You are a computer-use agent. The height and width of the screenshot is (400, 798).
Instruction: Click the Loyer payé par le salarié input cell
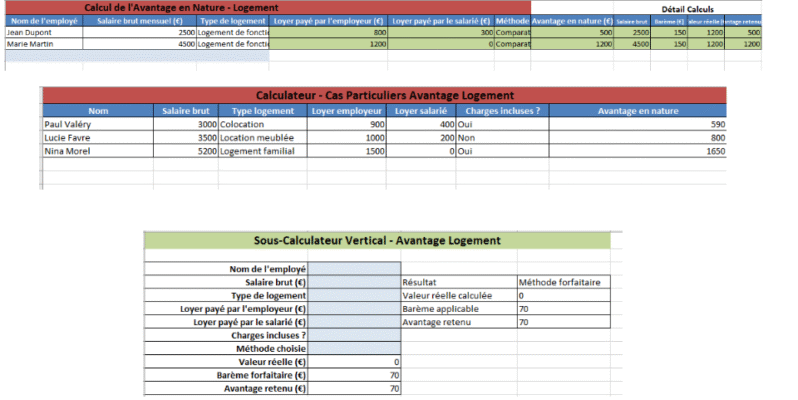[x=354, y=321]
